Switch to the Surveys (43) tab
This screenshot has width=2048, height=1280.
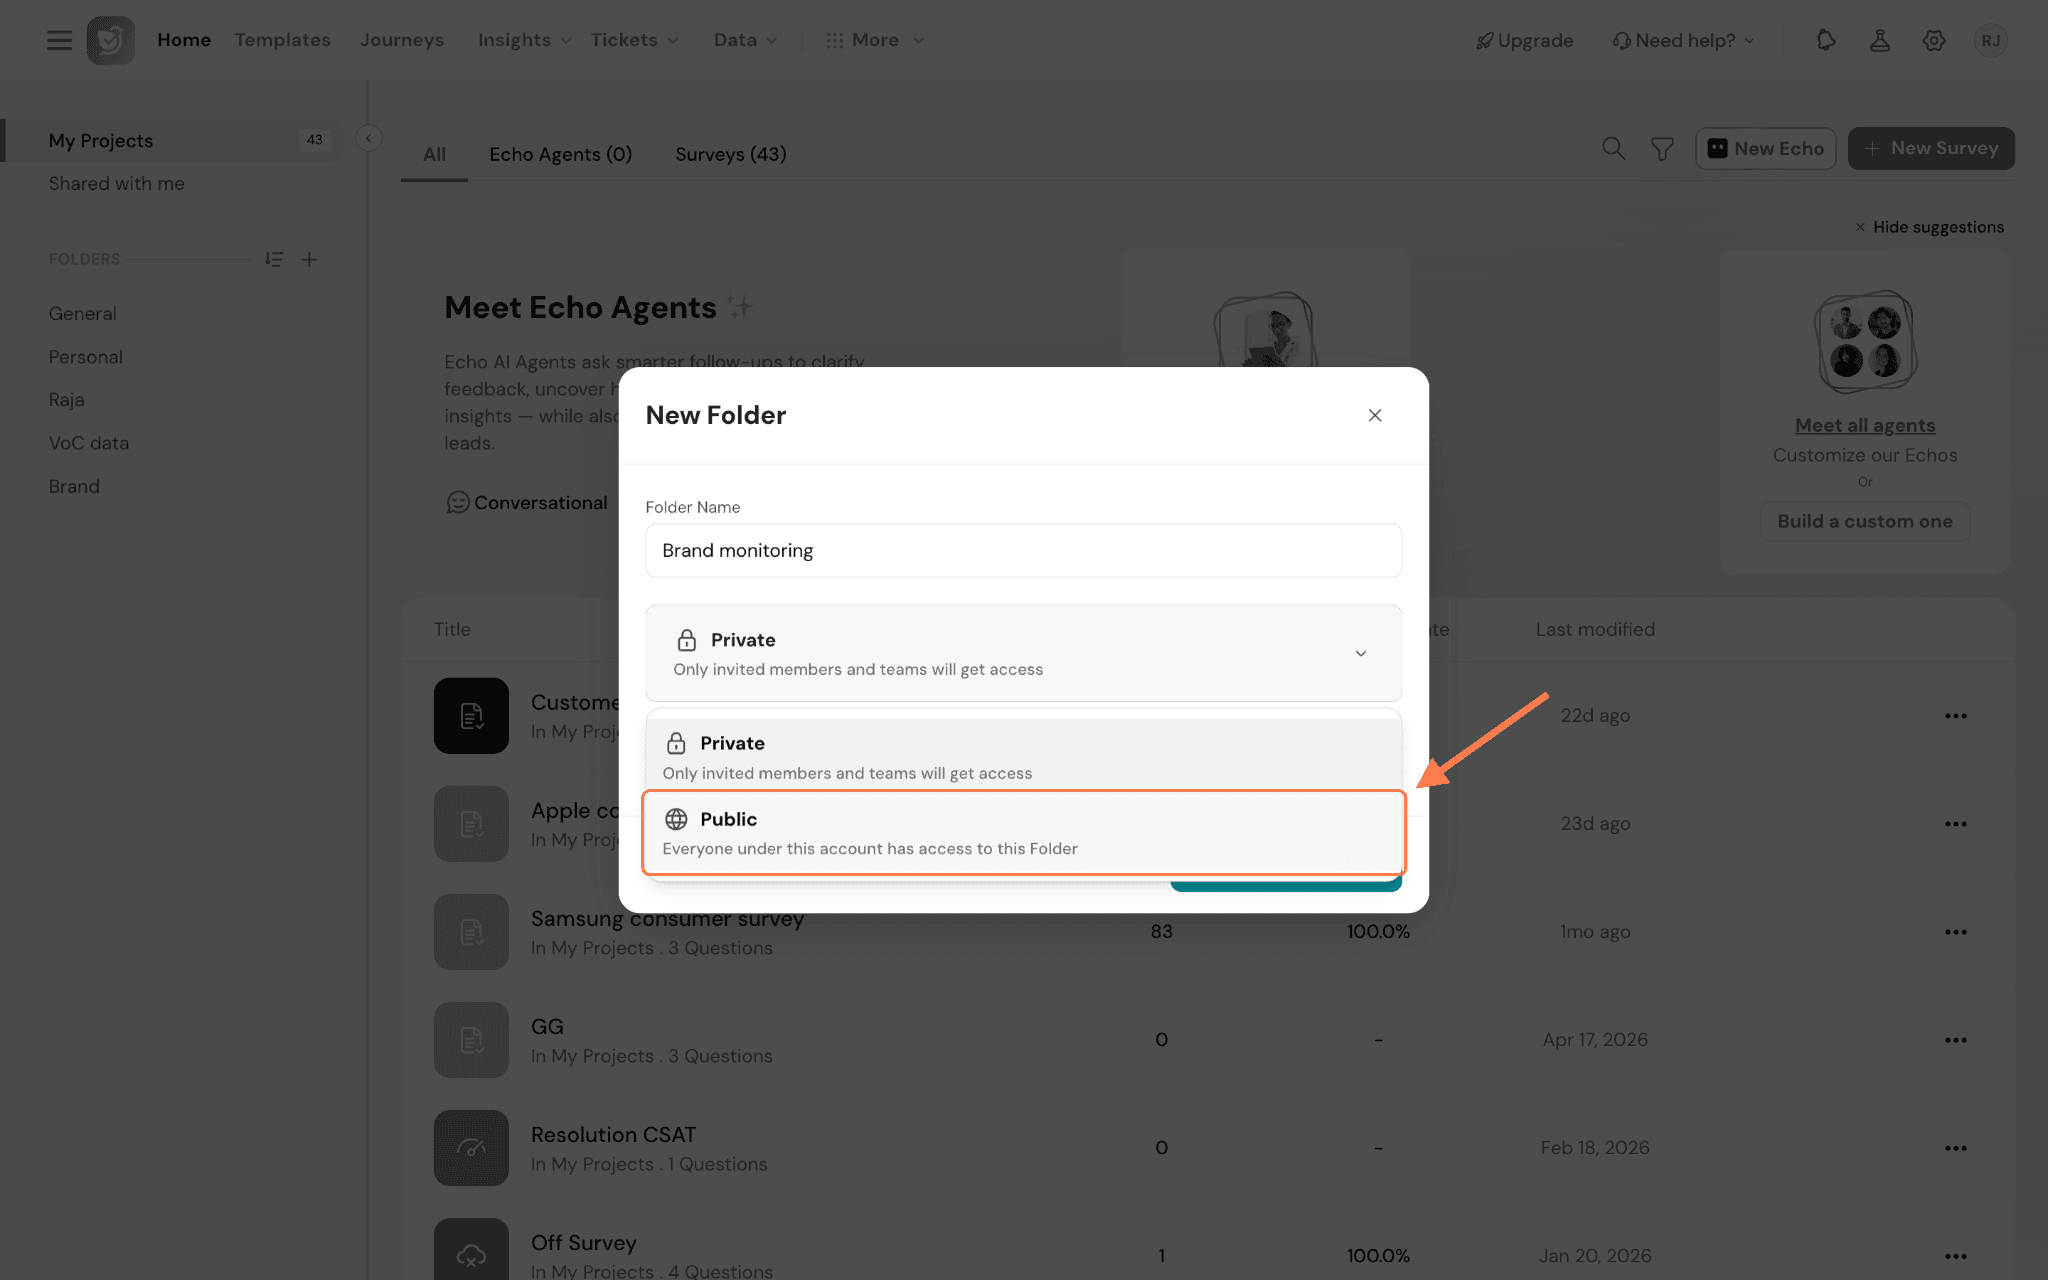[730, 154]
